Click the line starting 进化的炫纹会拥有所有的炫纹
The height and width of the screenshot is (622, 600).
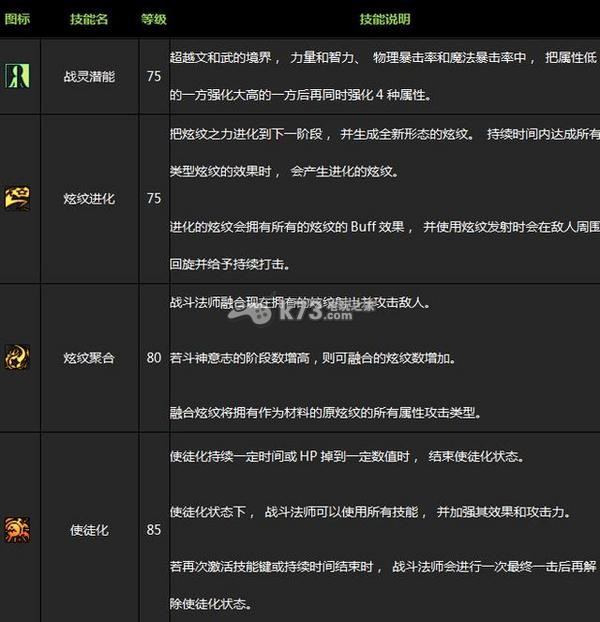tap(385, 227)
